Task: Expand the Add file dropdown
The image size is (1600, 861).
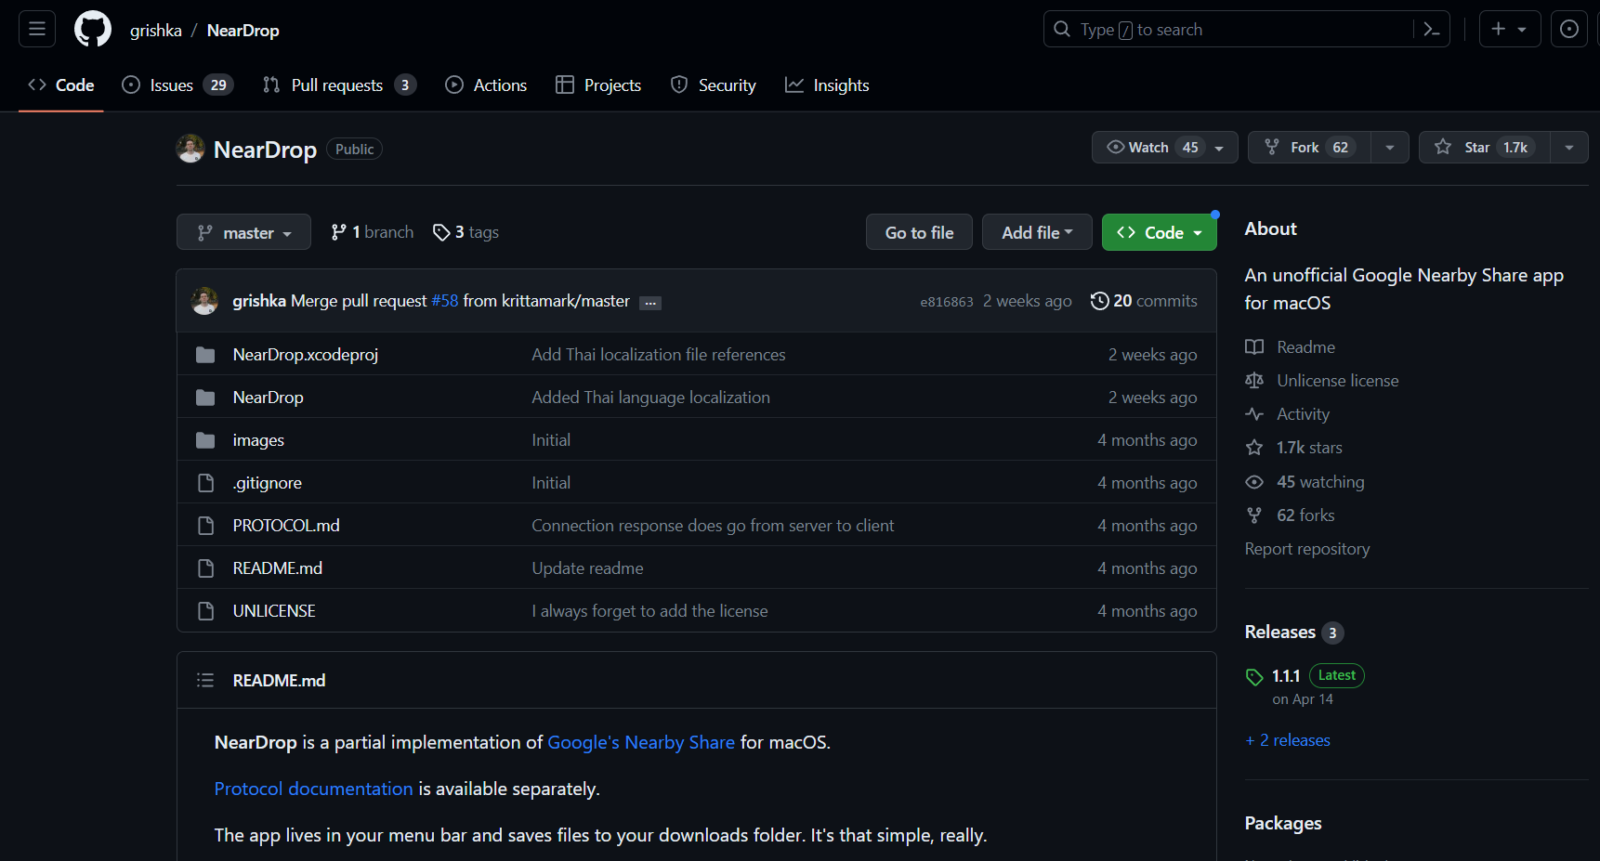Action: pos(1036,232)
